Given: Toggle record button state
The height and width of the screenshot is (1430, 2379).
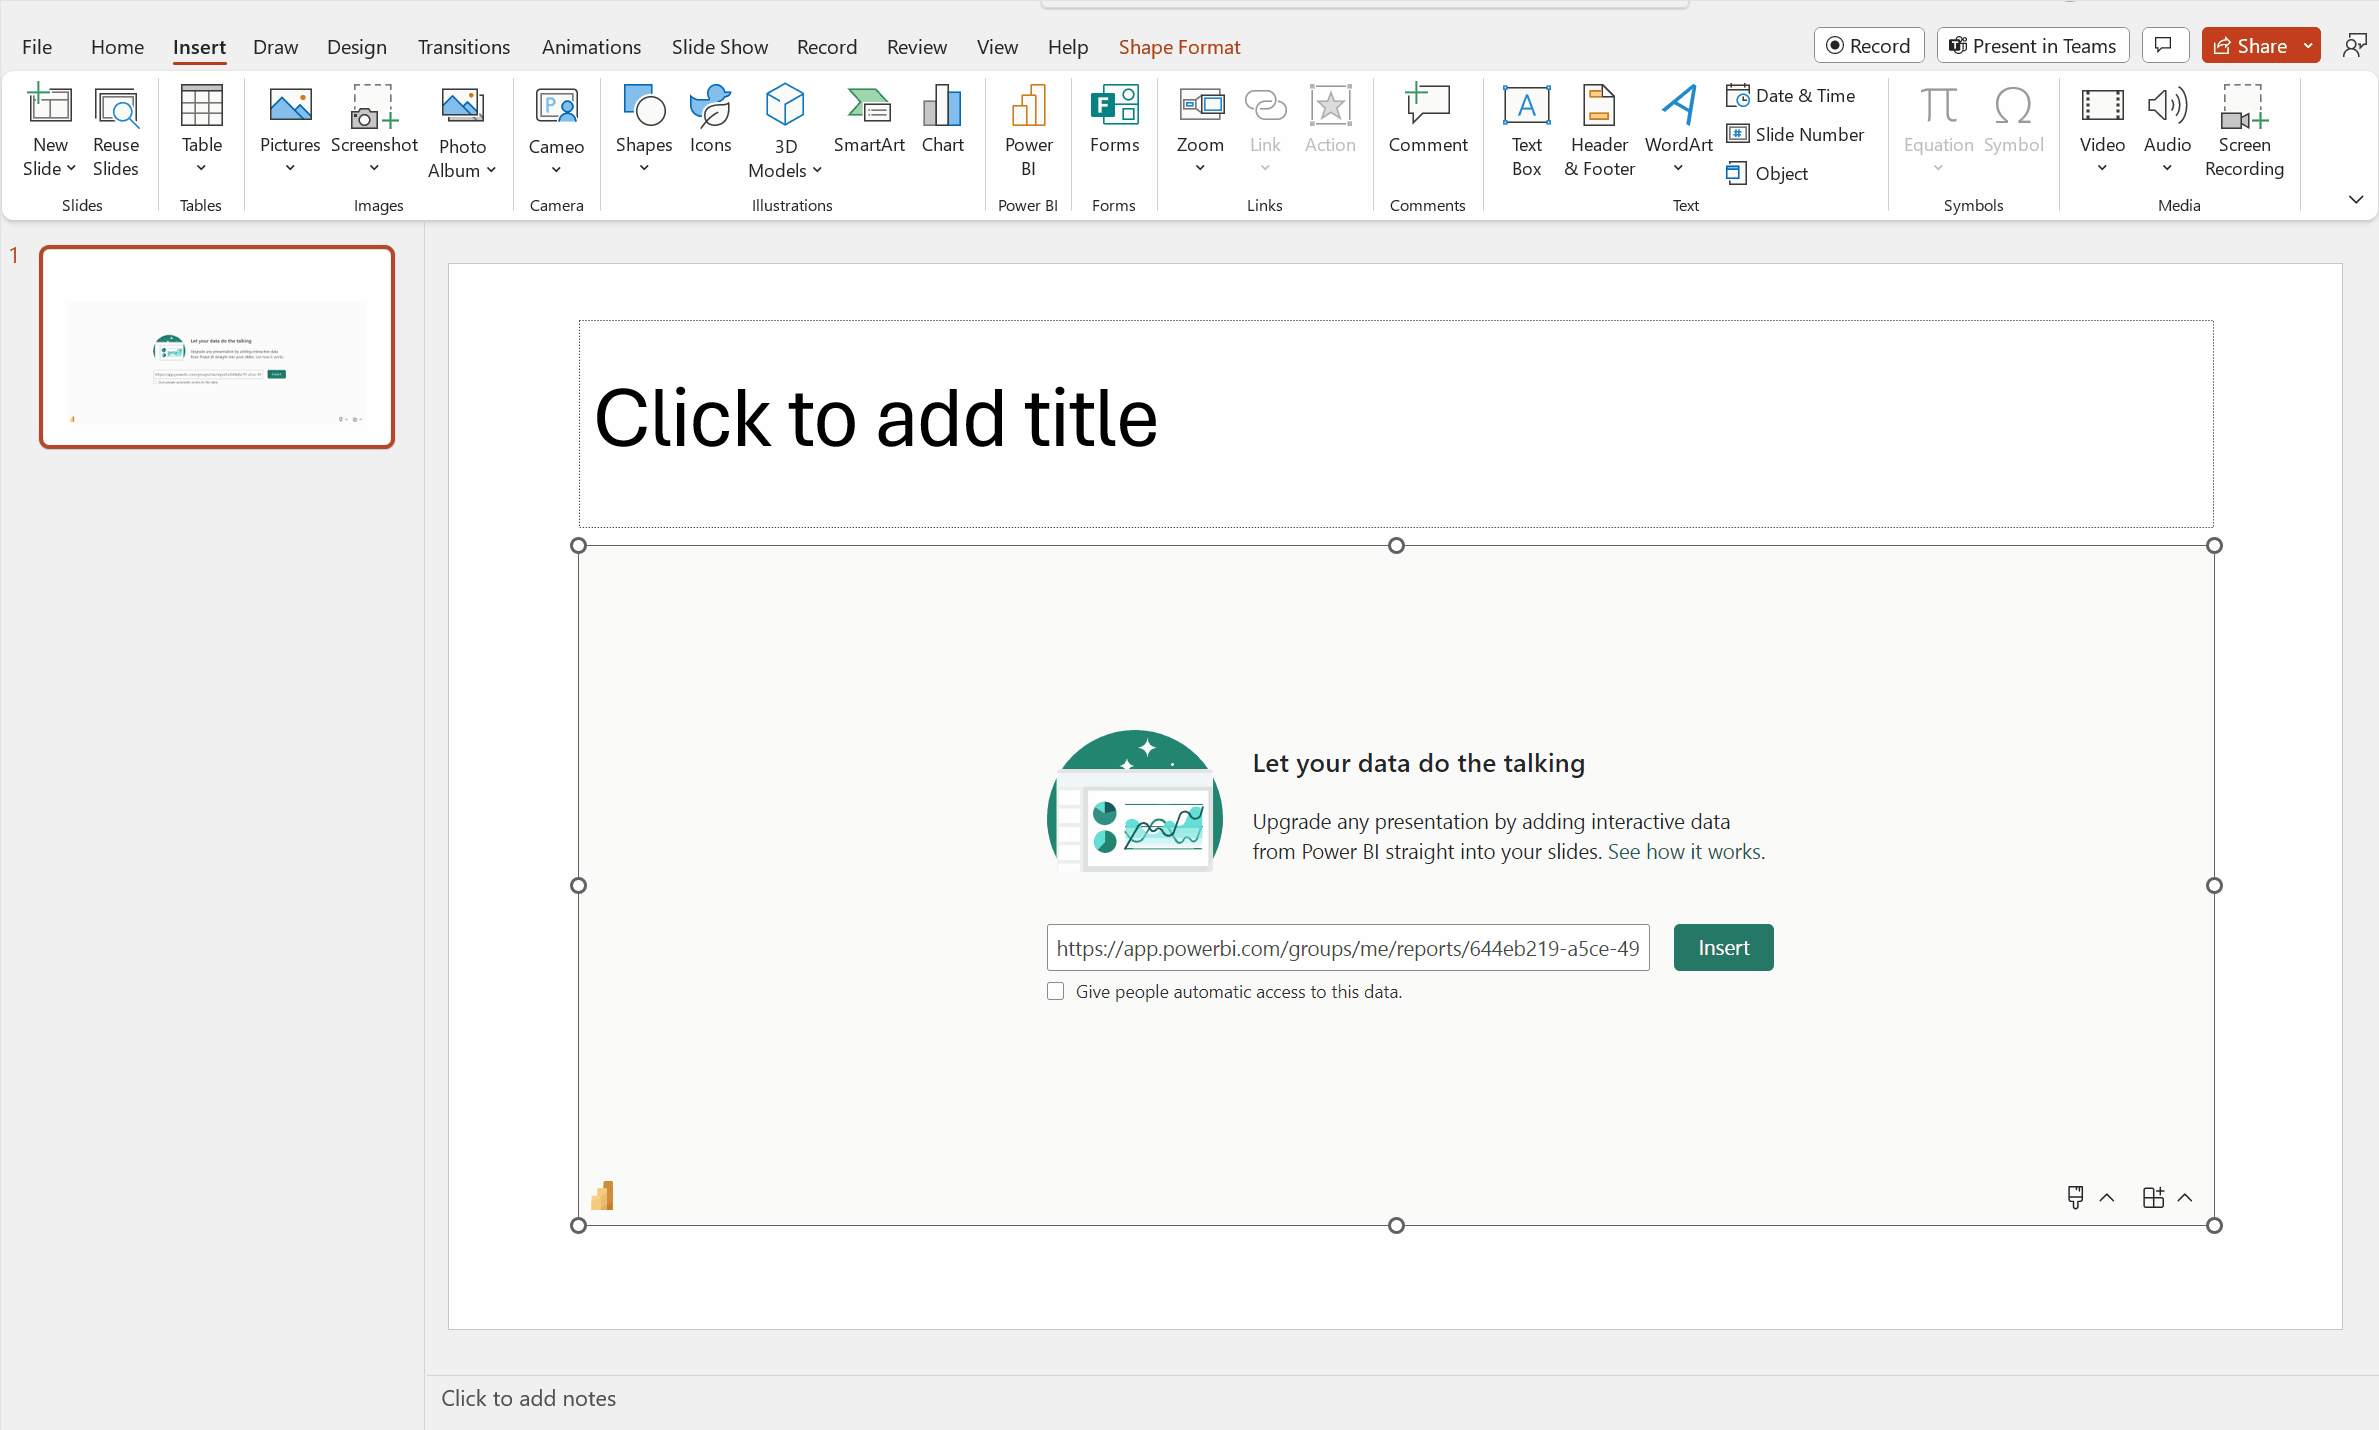Looking at the screenshot, I should point(1868,44).
